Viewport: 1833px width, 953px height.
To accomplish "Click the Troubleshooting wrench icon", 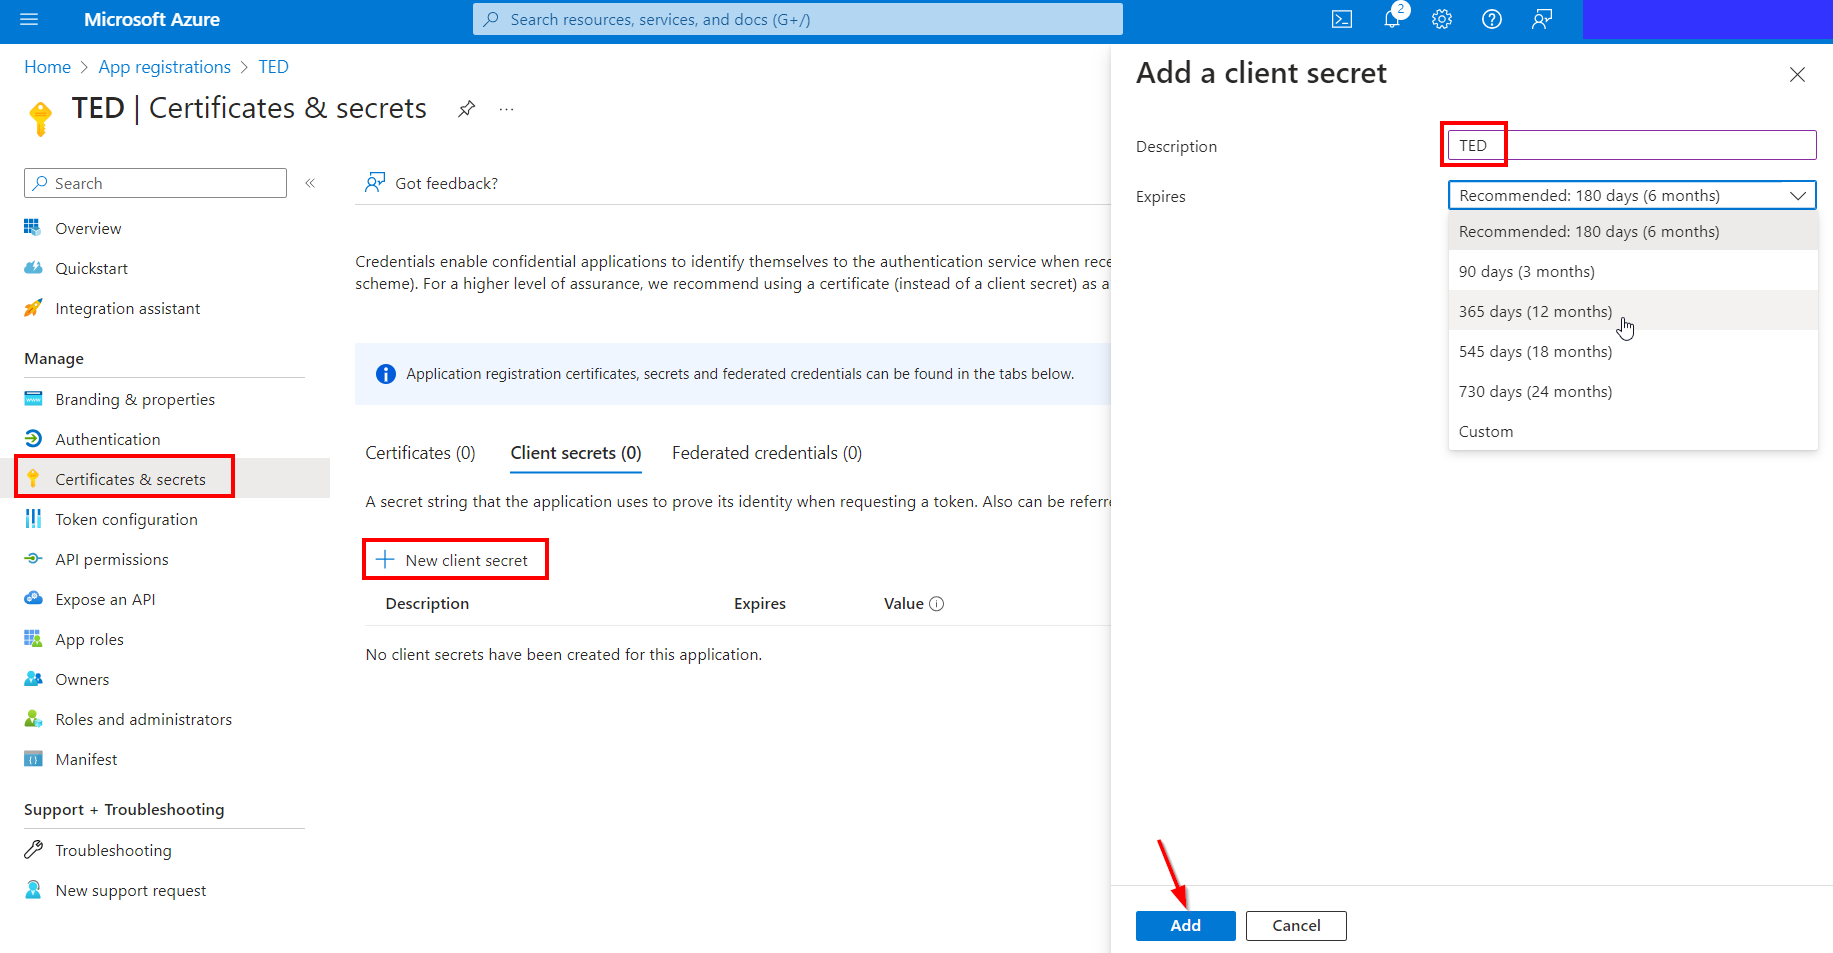I will point(33,850).
